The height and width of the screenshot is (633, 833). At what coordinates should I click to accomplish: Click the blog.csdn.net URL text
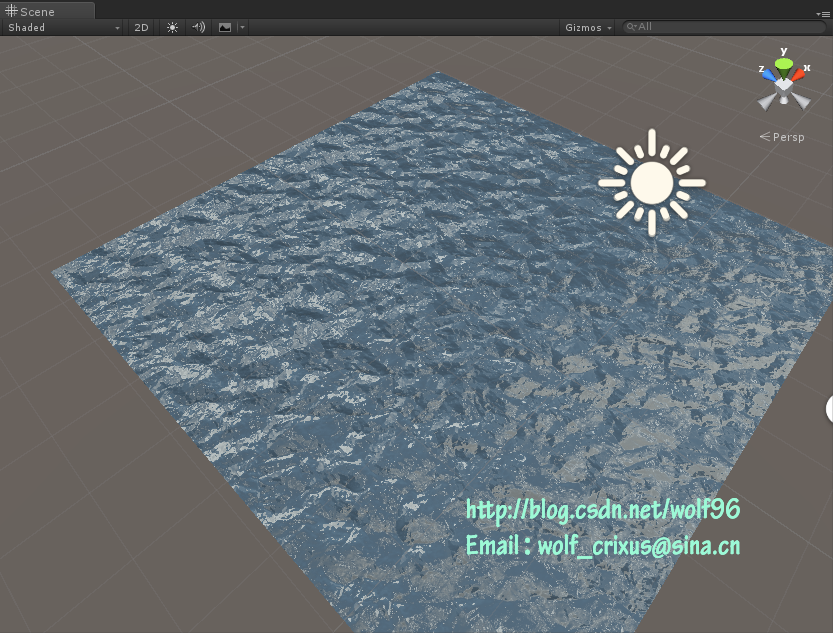click(x=603, y=510)
